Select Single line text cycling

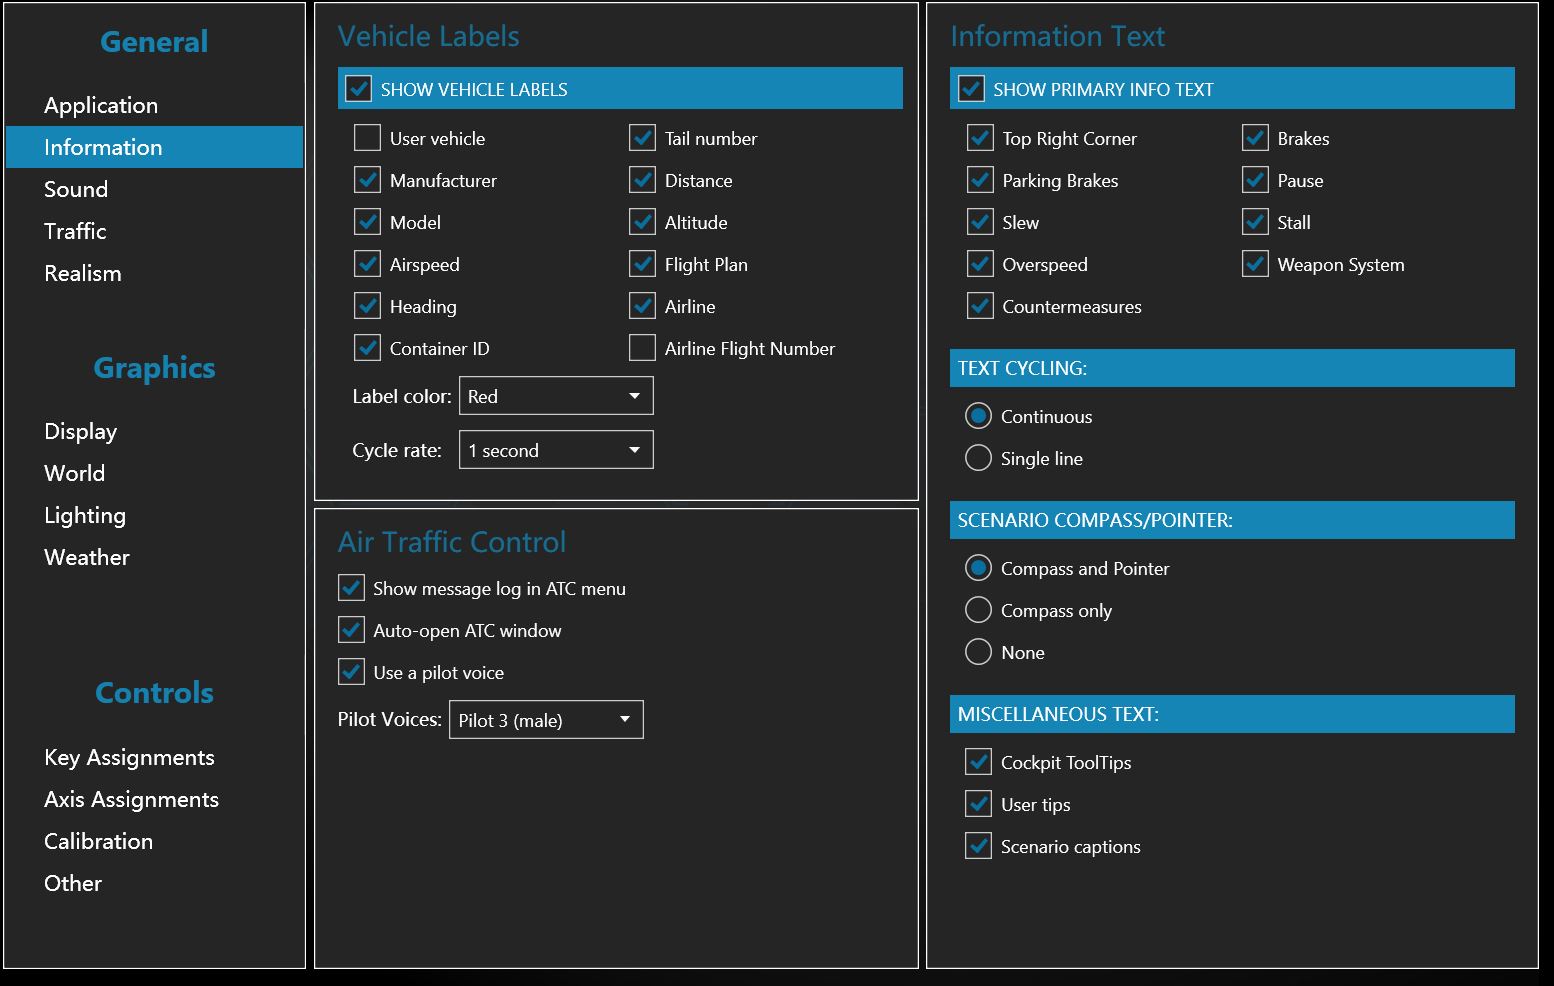[978, 458]
